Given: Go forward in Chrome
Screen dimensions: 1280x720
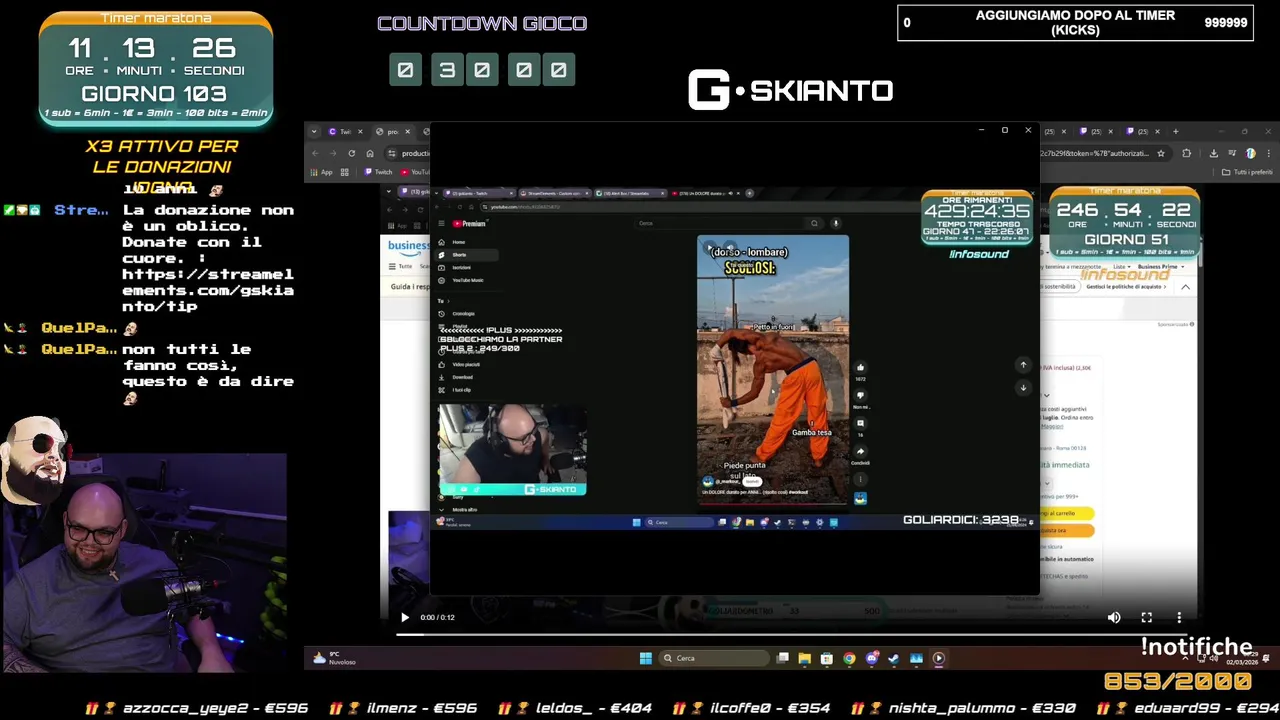Looking at the screenshot, I should pos(333,153).
